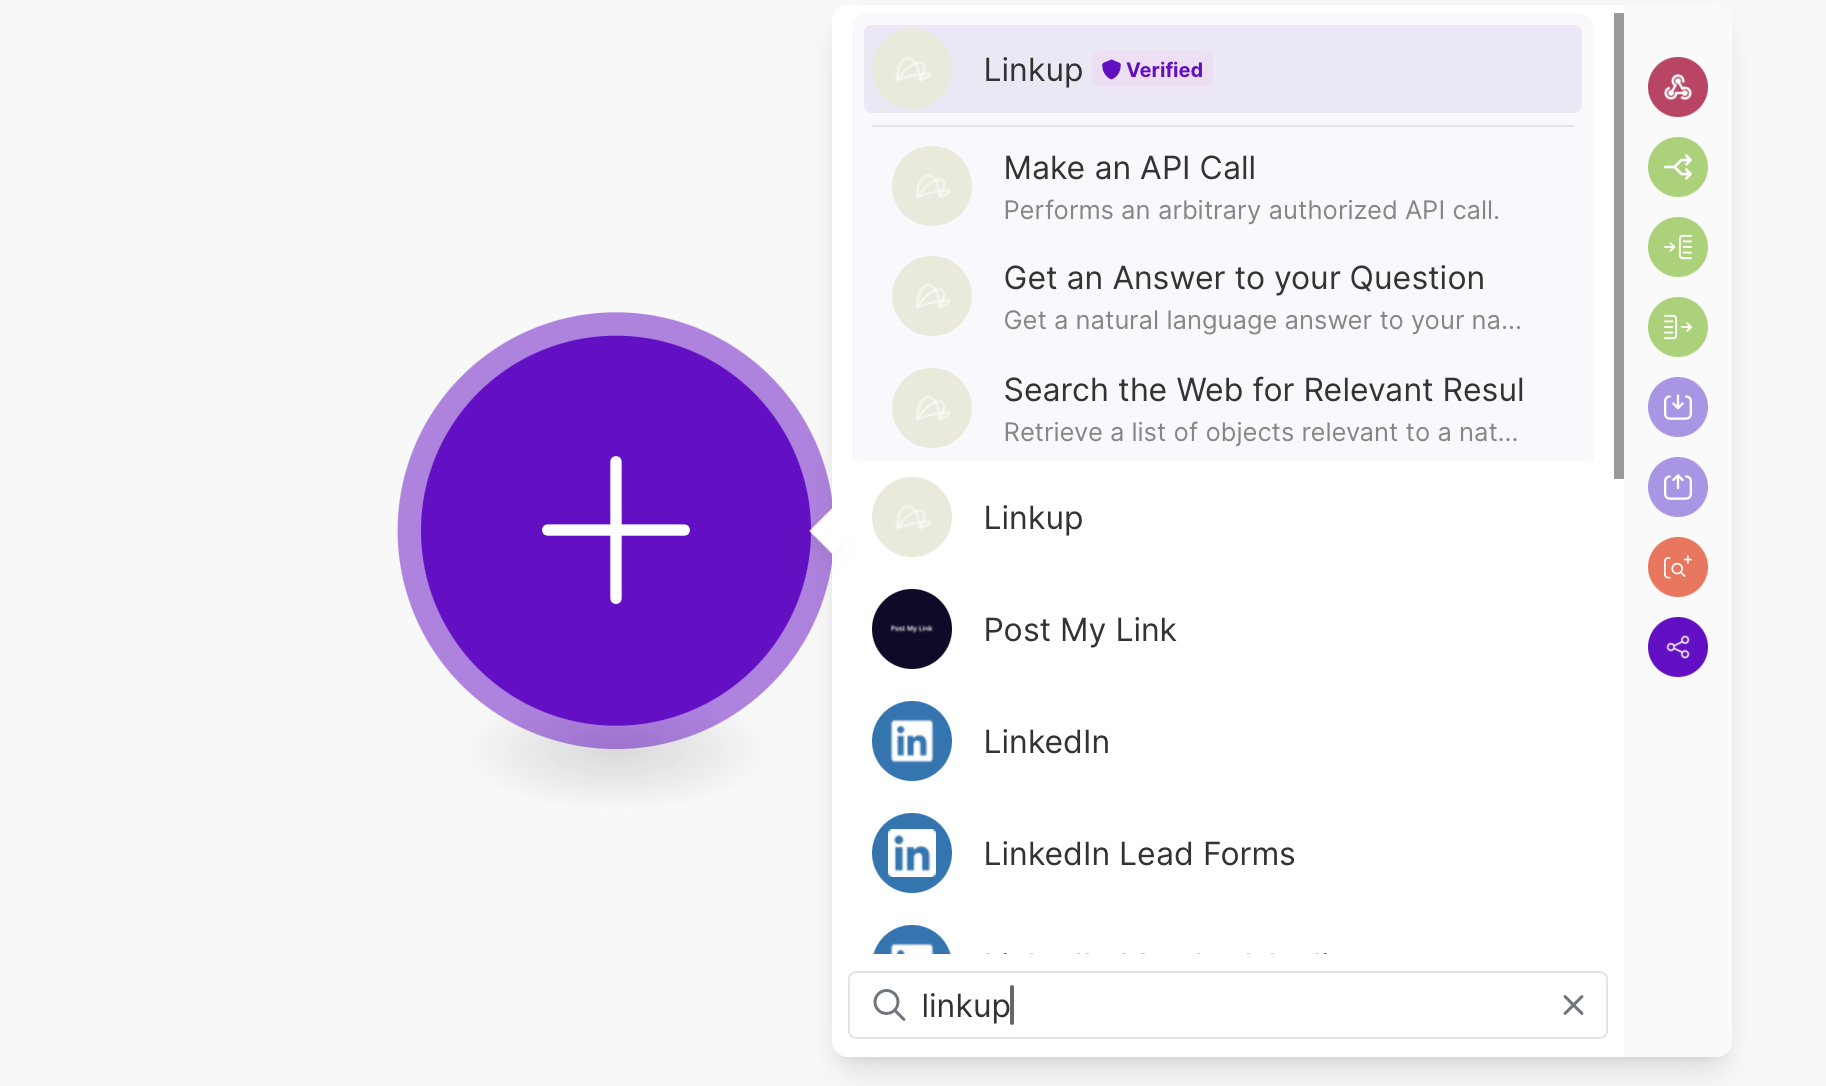Screen dimensions: 1826x1086
Task: Click the Search the Web module icon
Action: click(932, 408)
